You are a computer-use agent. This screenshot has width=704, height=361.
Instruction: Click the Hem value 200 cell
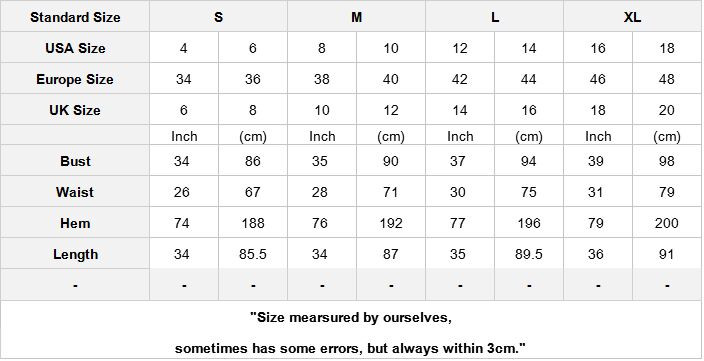[x=667, y=223]
